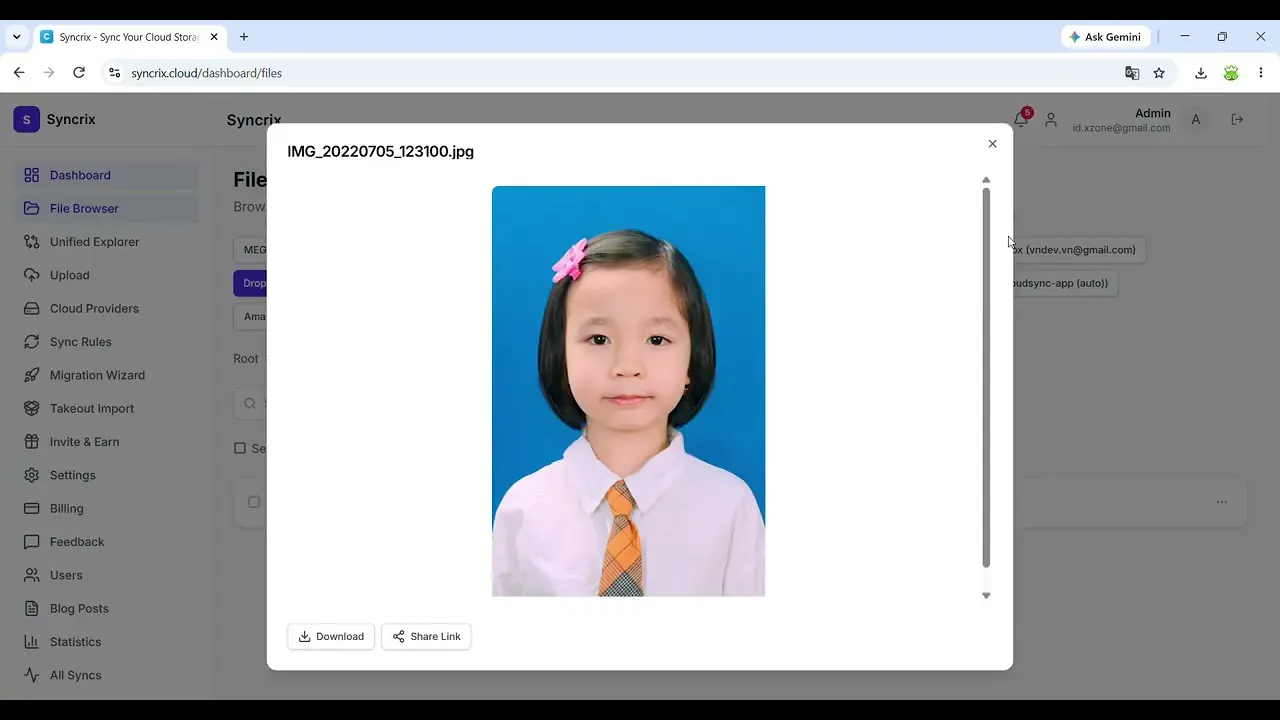
Task: Click the Takeout Import icon
Action: 31,408
